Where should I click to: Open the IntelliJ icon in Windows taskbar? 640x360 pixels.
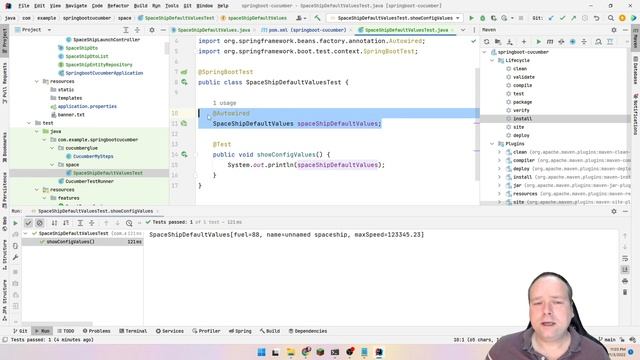[x=379, y=352]
